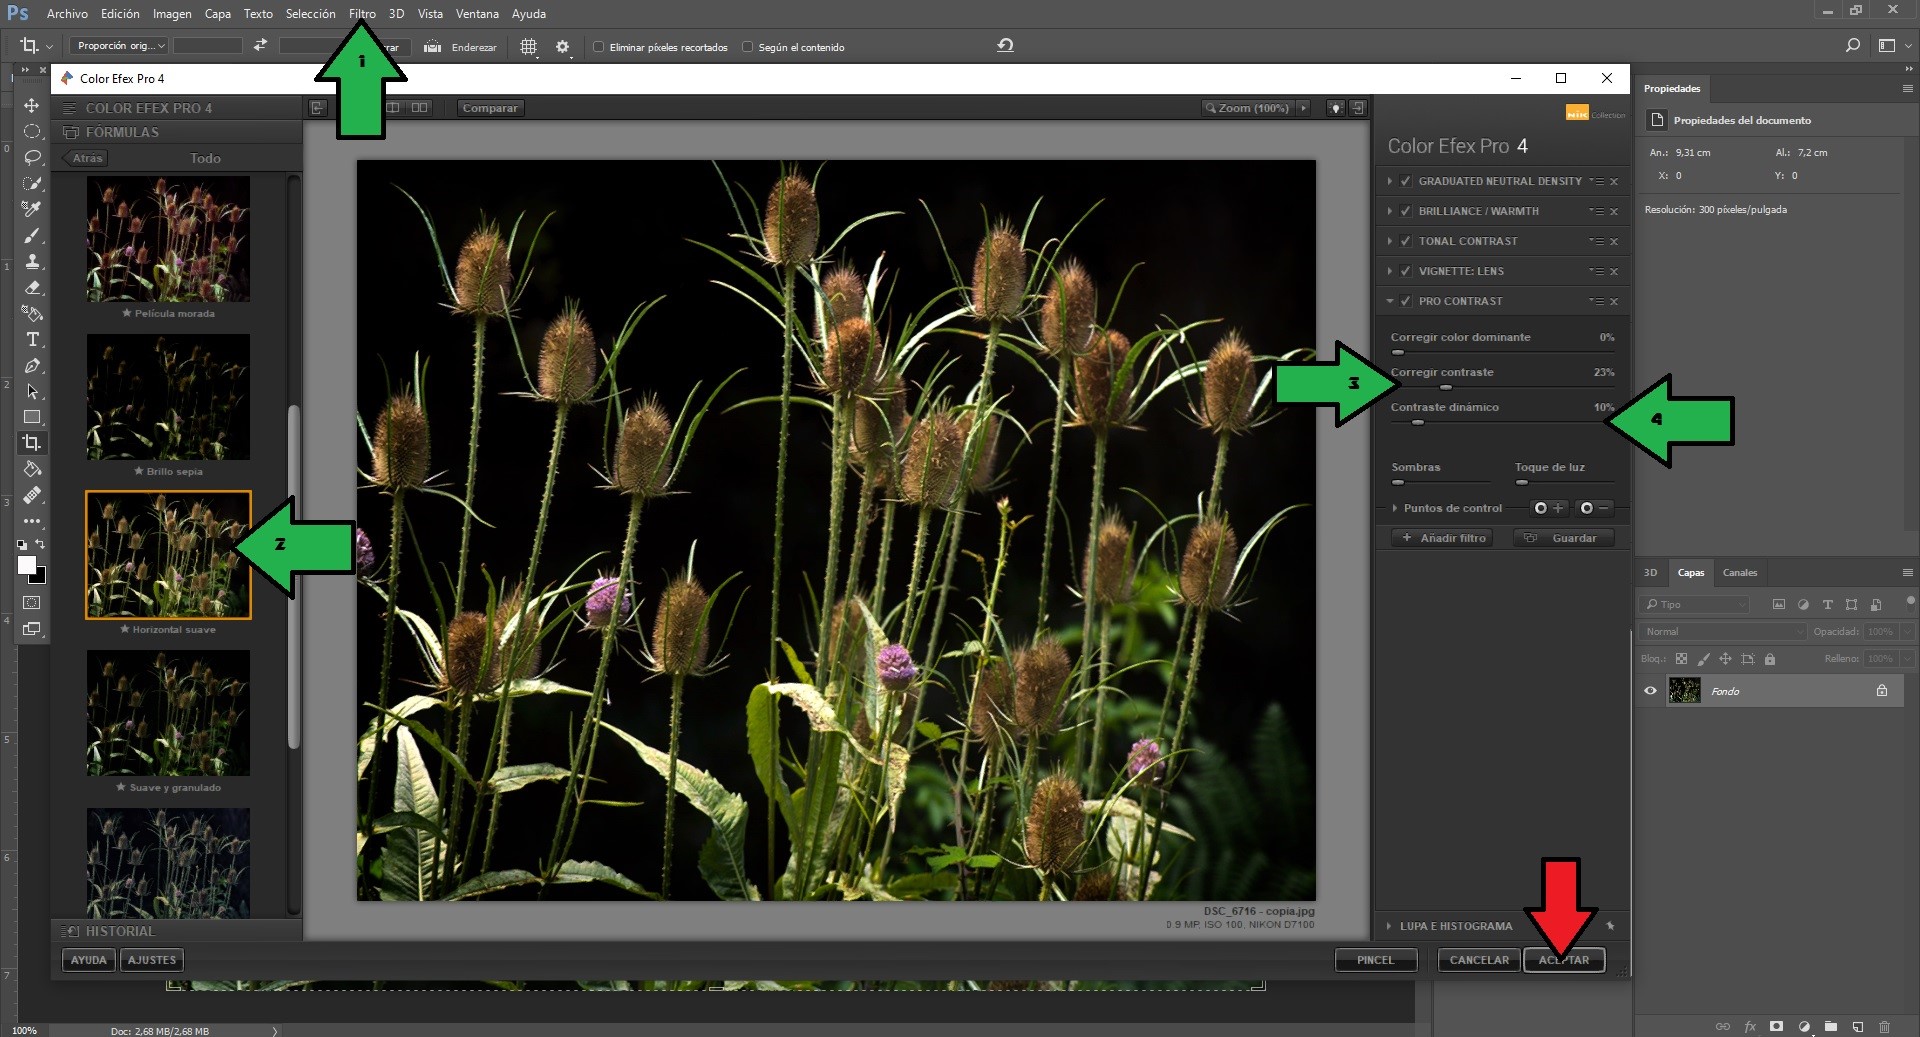The width and height of the screenshot is (1920, 1037).
Task: Remove the Graduated Neutral Density filter
Action: click(x=1614, y=182)
